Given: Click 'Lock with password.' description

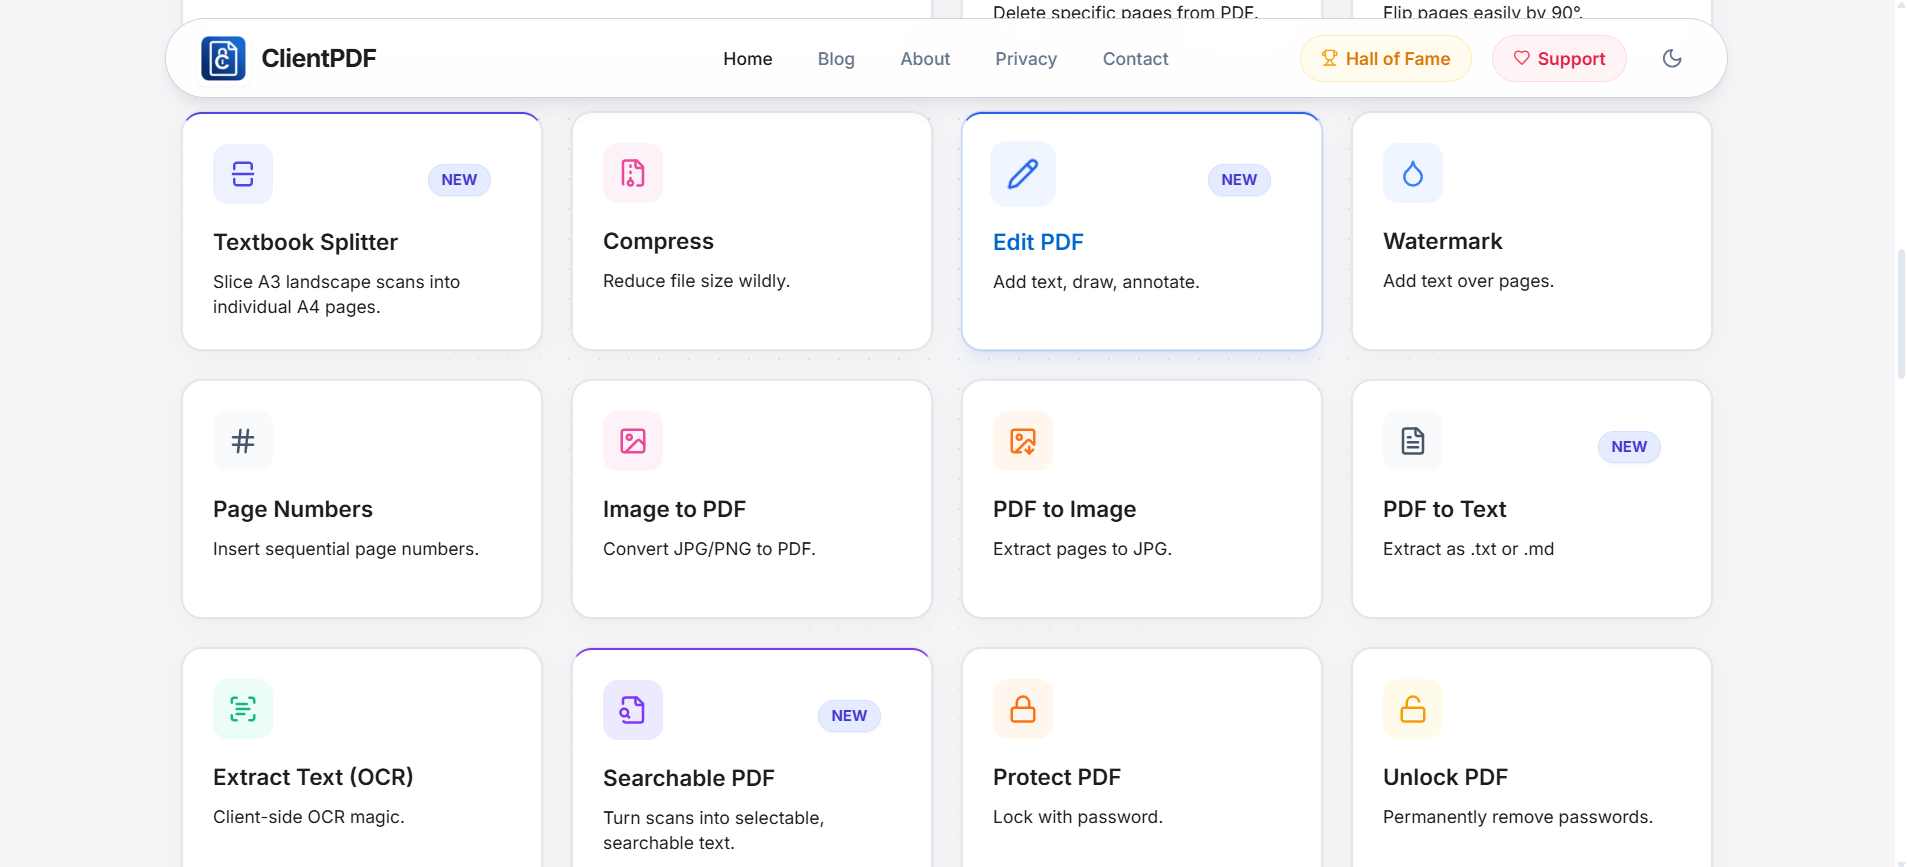Looking at the screenshot, I should (1078, 817).
